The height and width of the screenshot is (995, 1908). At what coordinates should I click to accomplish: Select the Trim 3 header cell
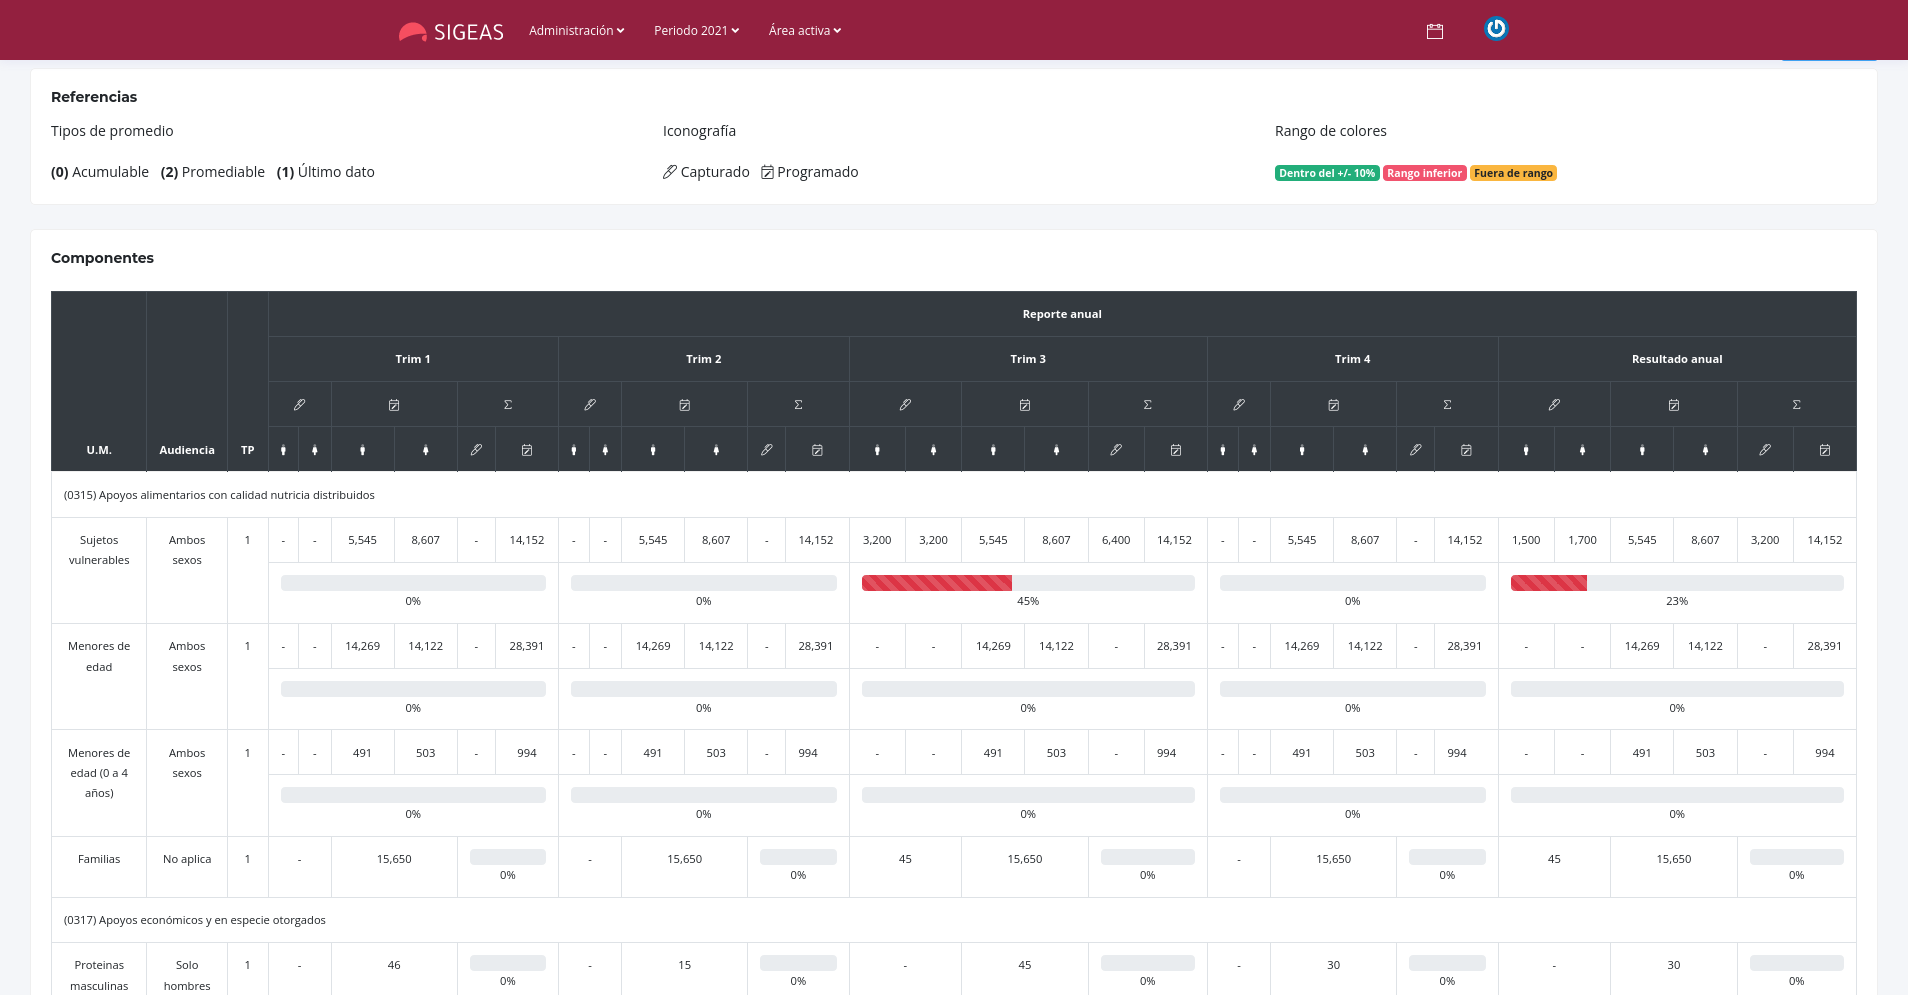pos(1028,359)
